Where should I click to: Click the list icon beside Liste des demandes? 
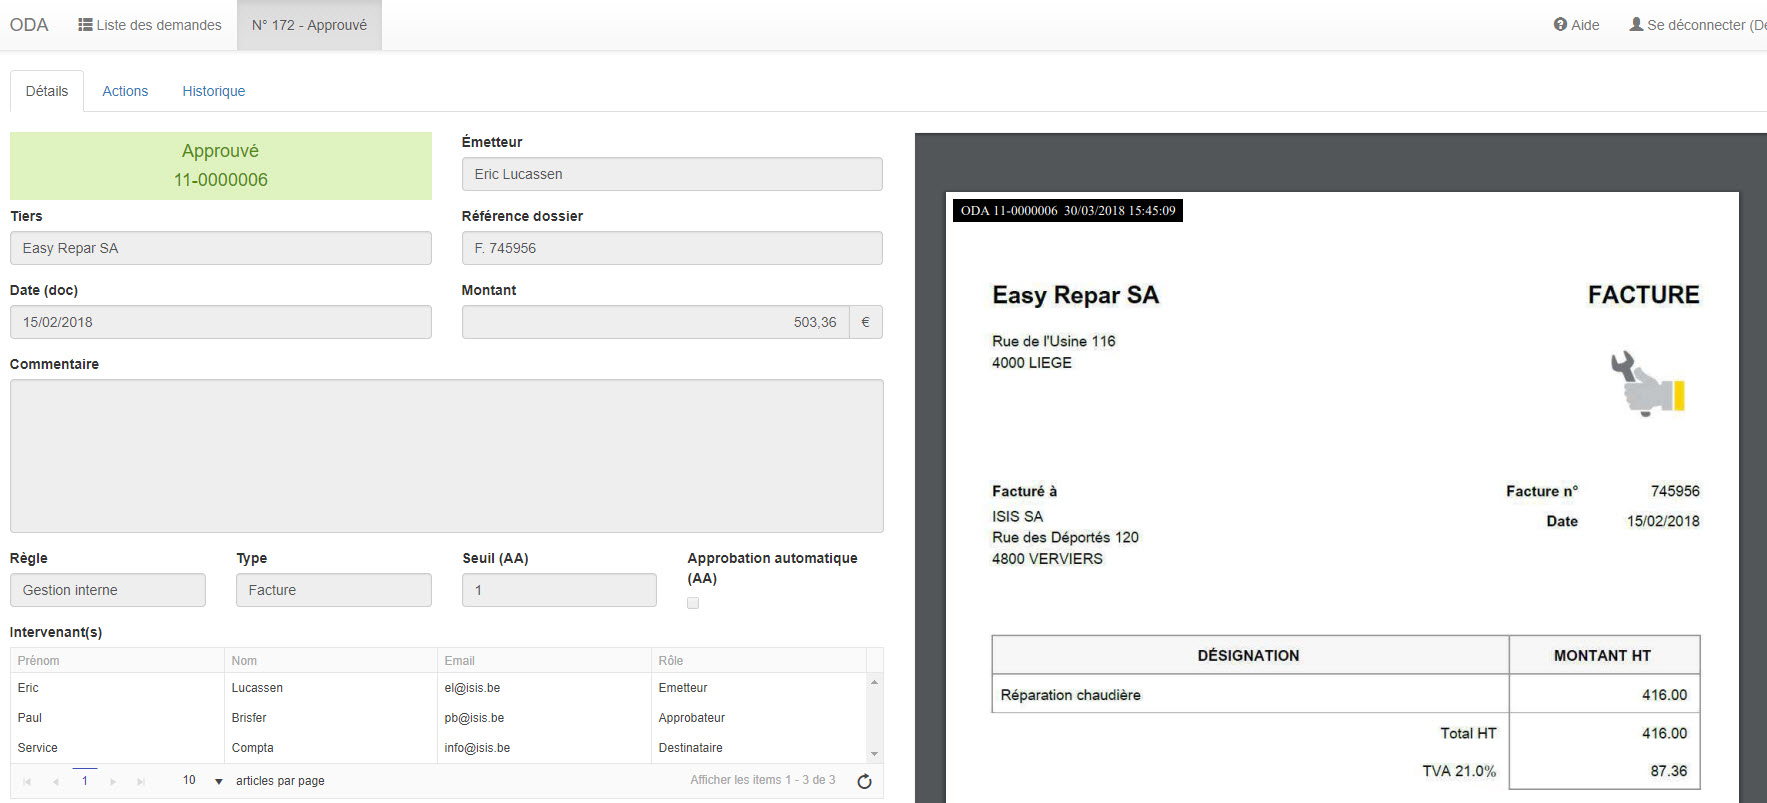pos(86,25)
